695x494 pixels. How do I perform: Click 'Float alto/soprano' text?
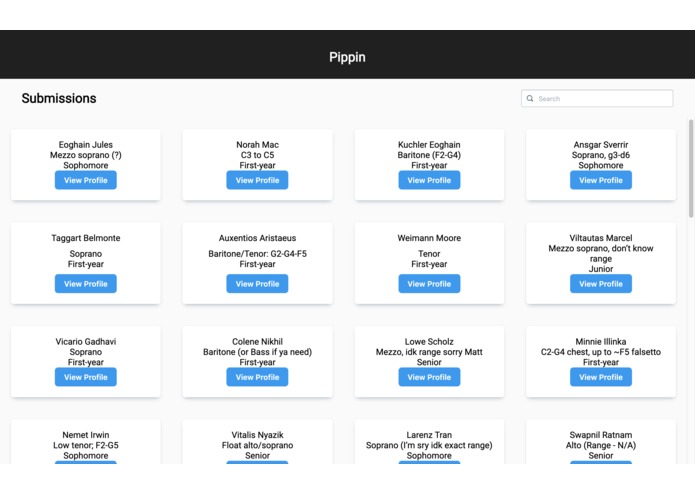coord(257,445)
